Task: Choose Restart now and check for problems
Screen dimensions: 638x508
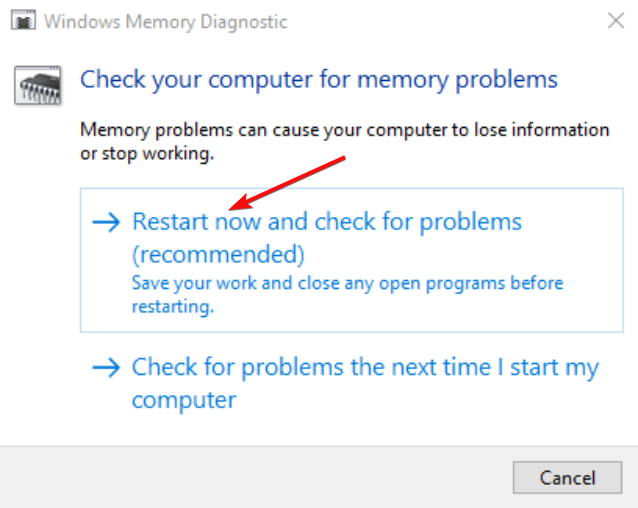Action: pos(327,221)
